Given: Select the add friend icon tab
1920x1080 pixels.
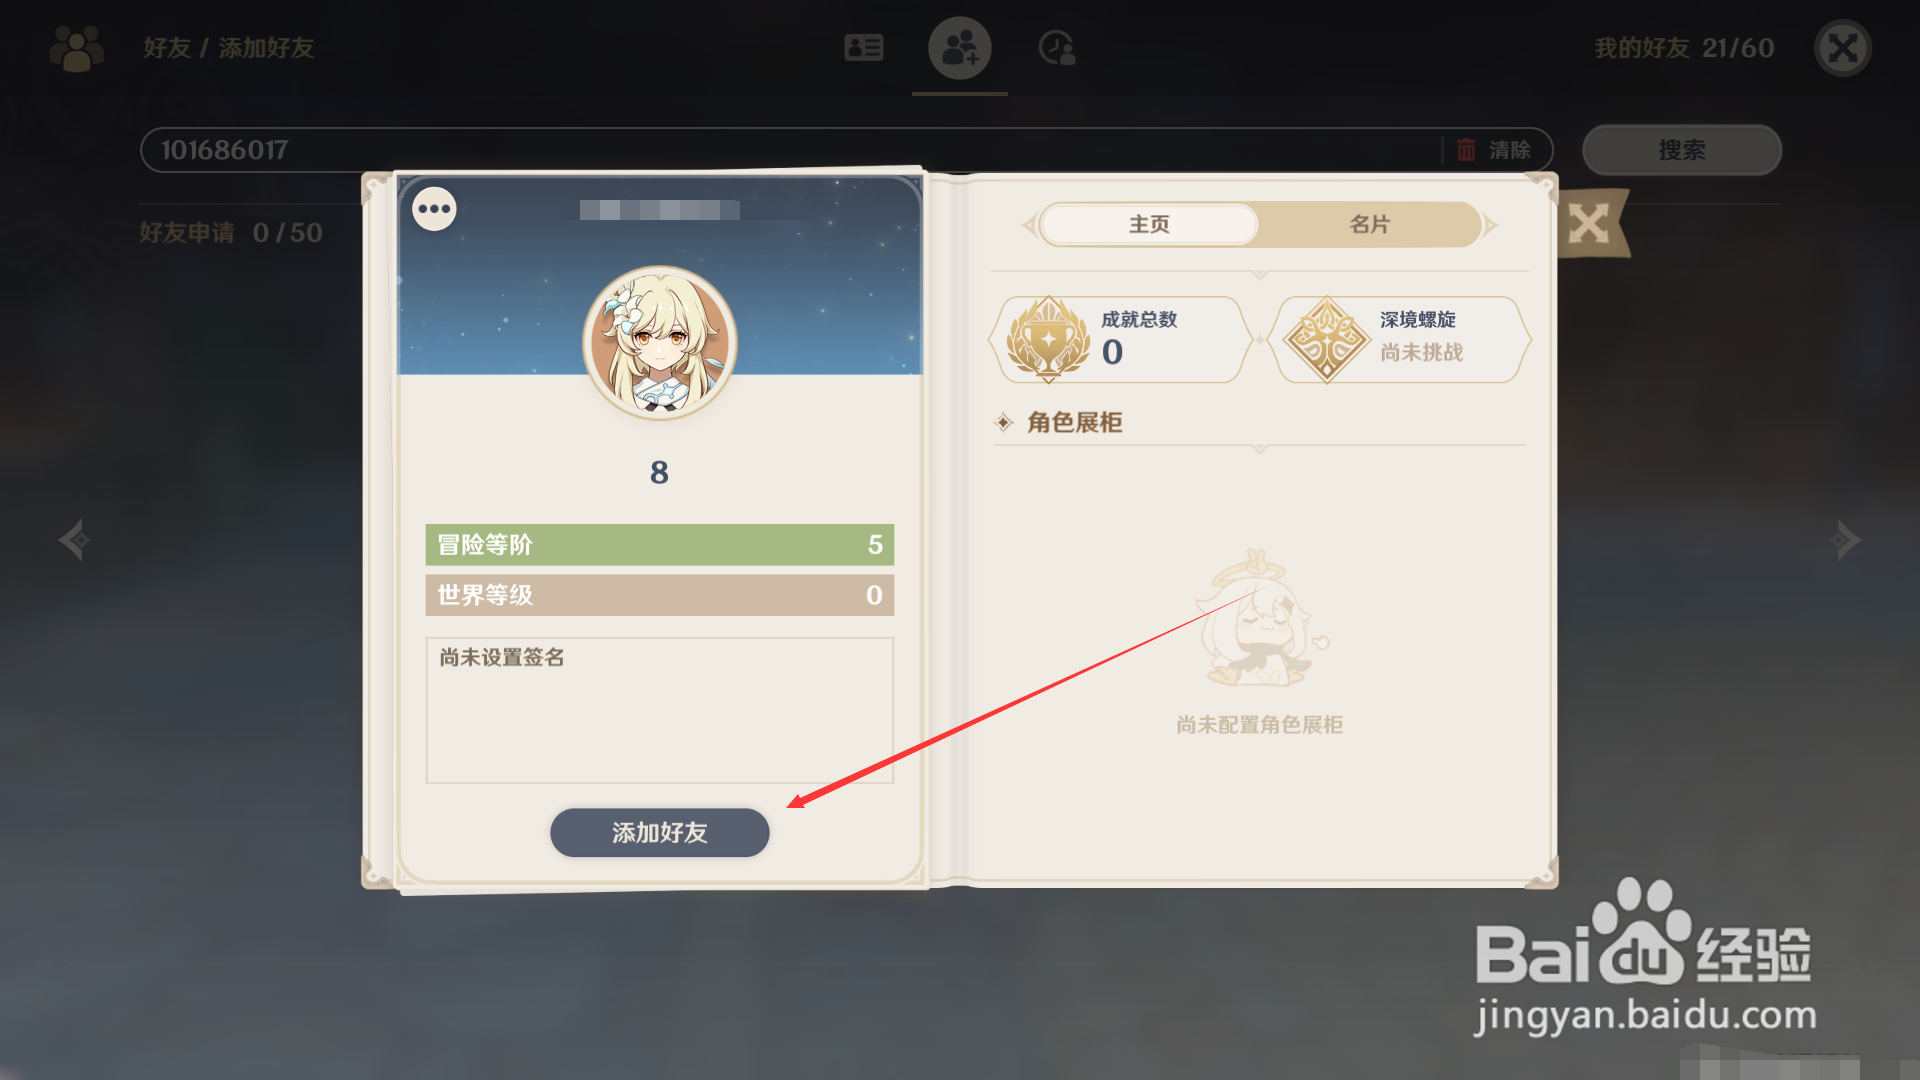Looking at the screenshot, I should [960, 48].
